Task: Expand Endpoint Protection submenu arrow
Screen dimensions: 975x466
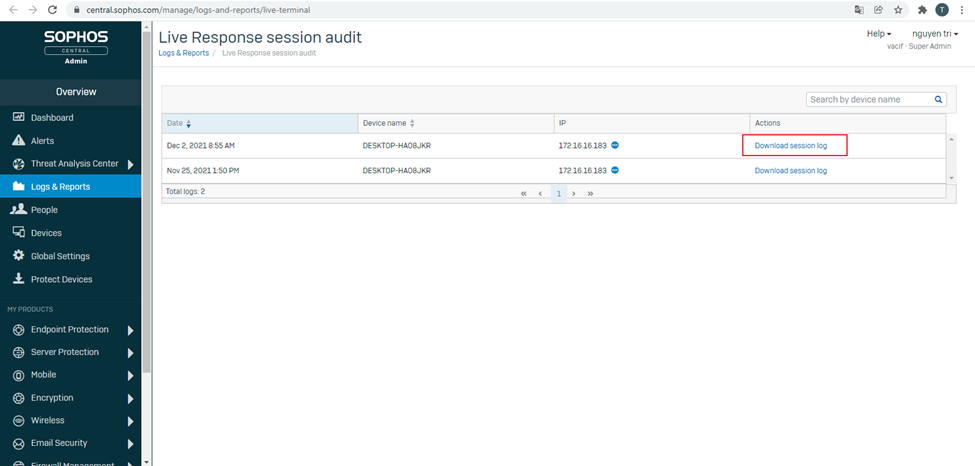Action: tap(131, 330)
